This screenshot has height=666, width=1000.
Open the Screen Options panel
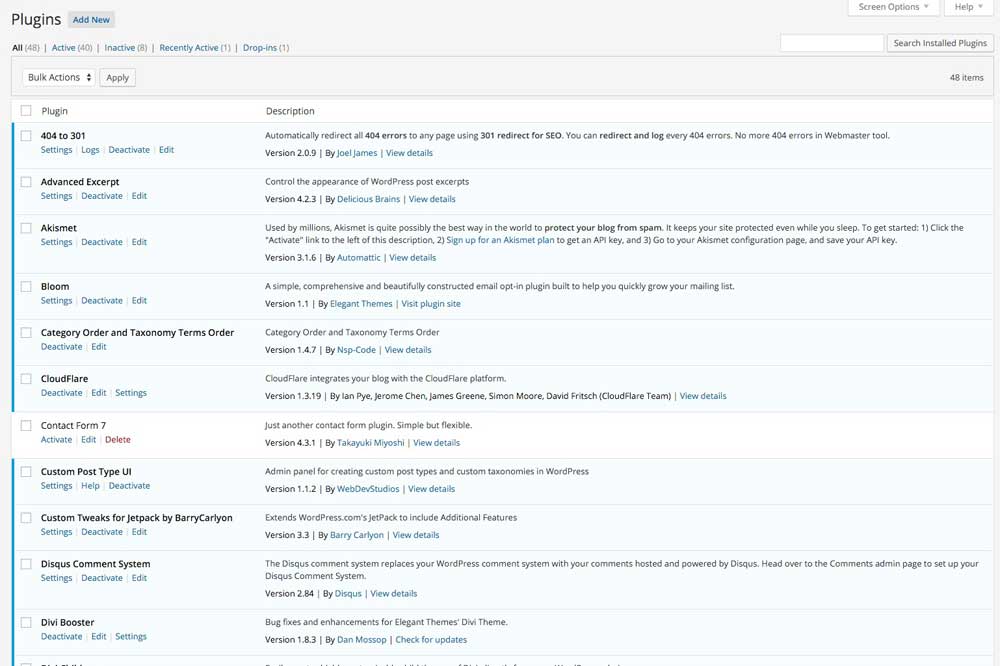pos(893,7)
